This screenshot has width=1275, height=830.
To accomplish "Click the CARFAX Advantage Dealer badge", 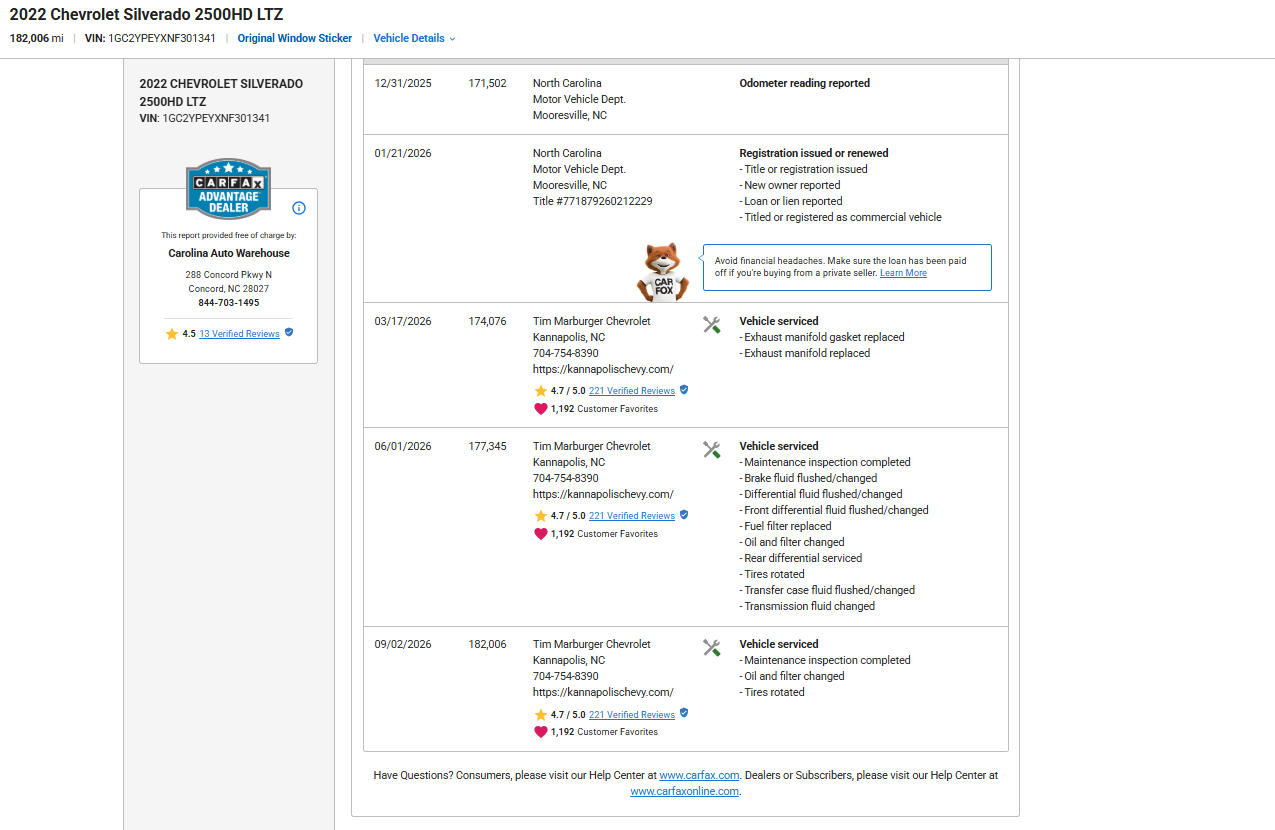I will (x=229, y=188).
